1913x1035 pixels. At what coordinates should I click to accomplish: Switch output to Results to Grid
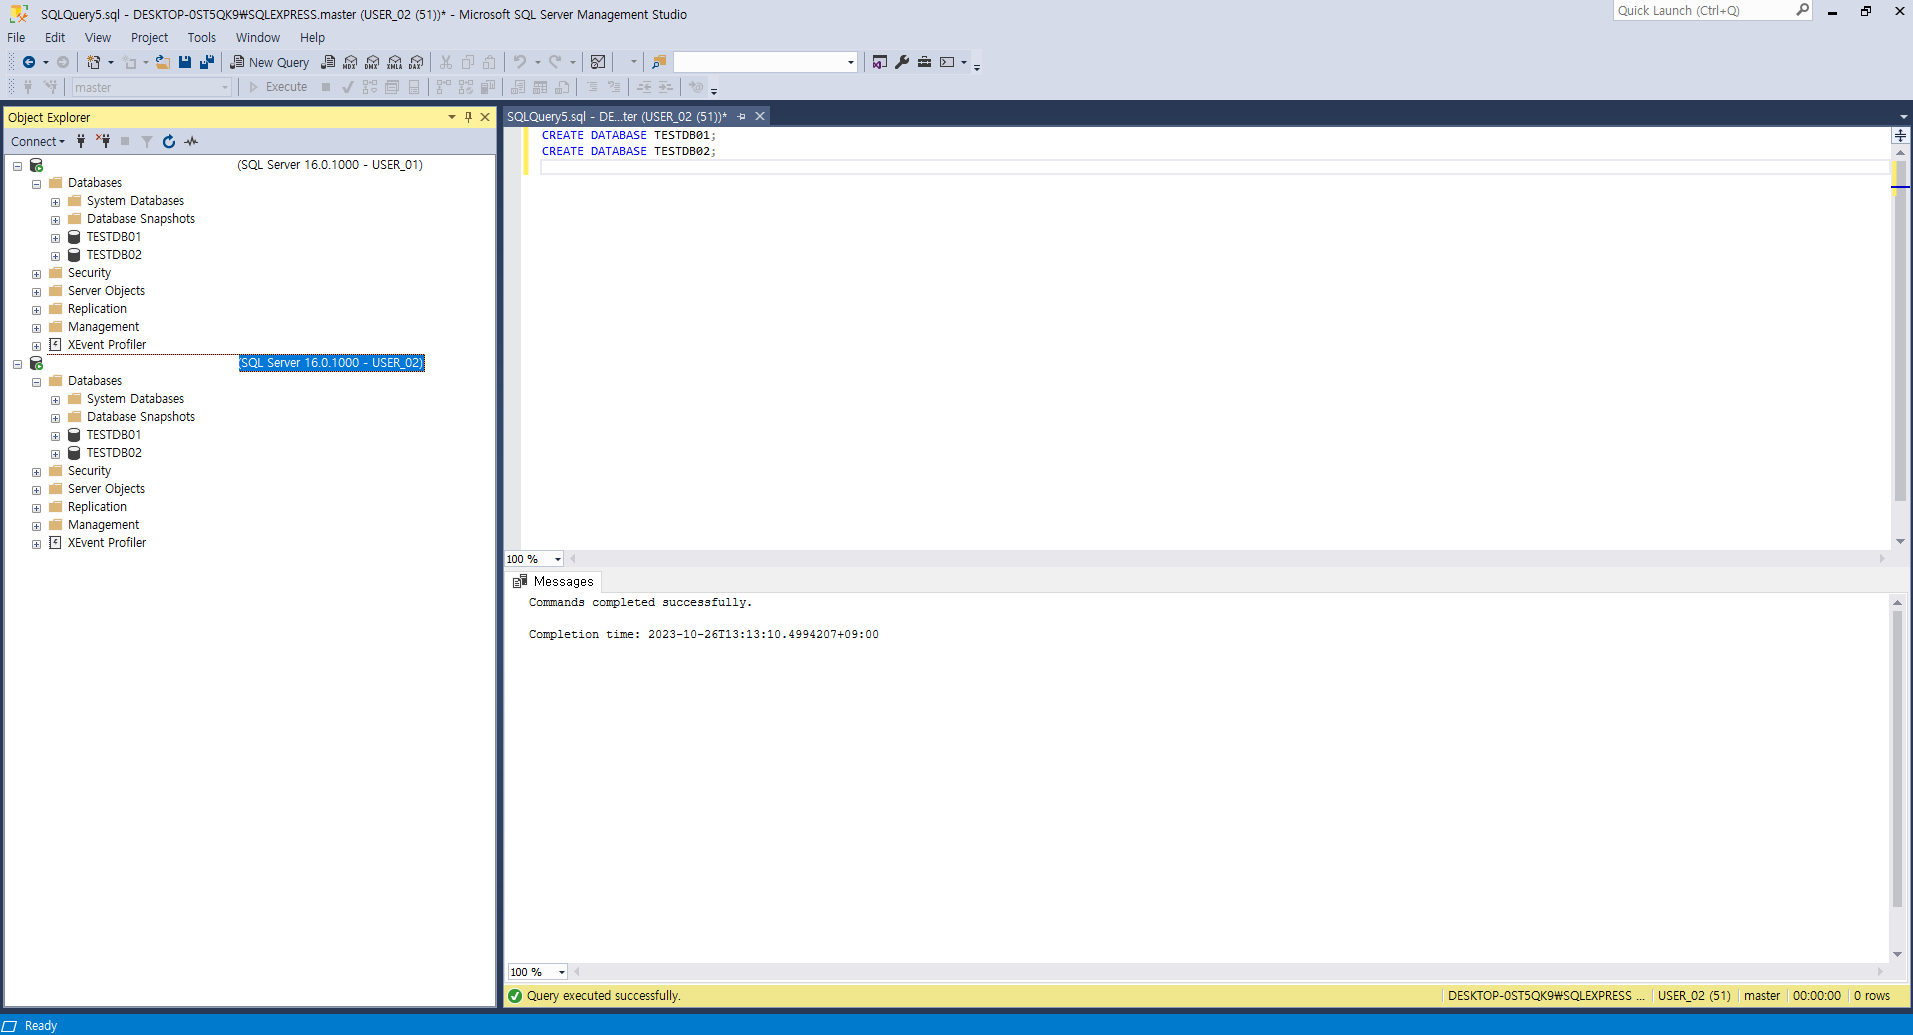540,87
